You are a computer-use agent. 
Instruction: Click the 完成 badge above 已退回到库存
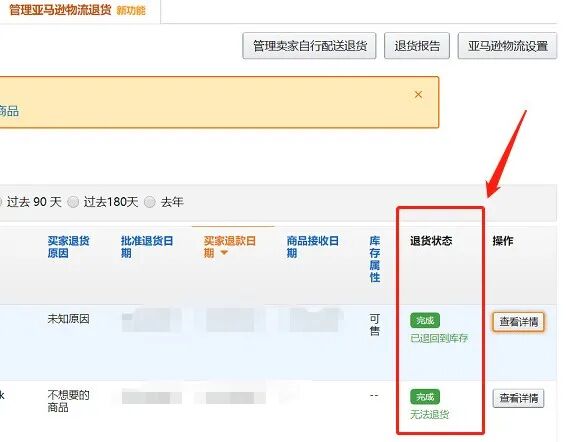pos(425,321)
